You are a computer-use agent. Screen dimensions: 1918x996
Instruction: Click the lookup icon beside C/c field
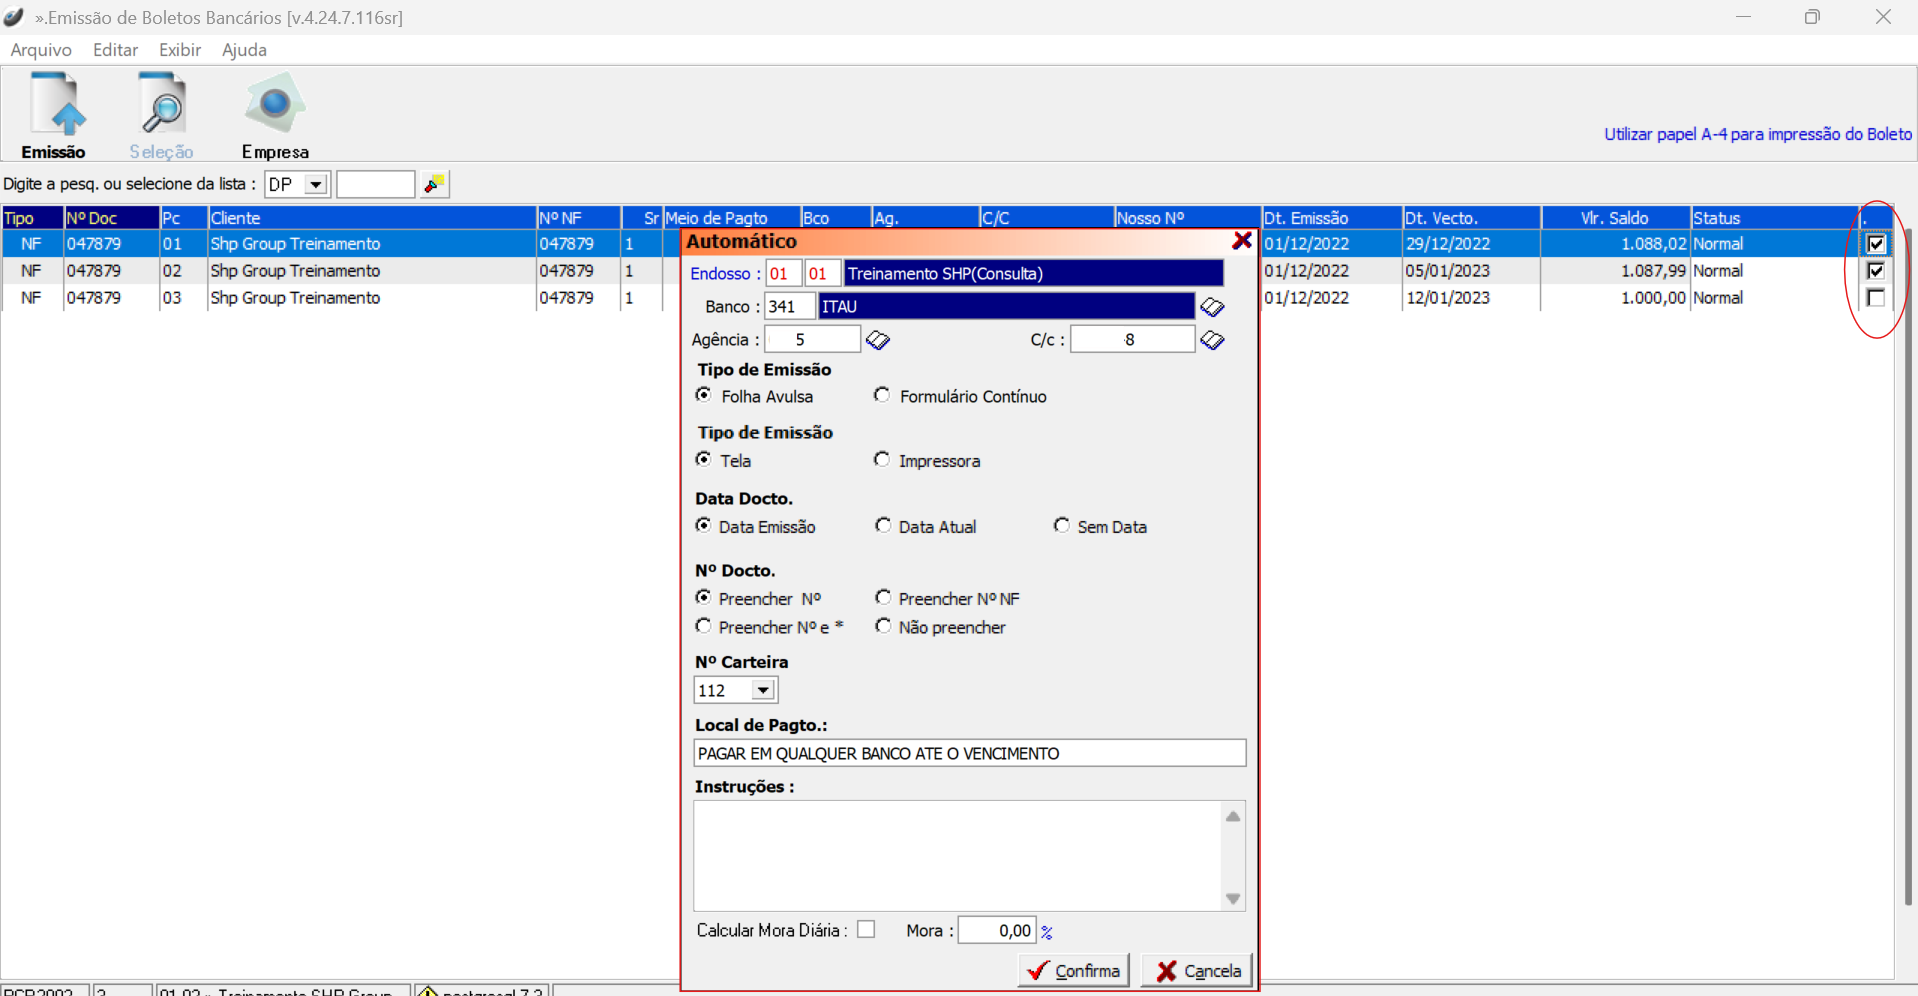pyautogui.click(x=1212, y=341)
